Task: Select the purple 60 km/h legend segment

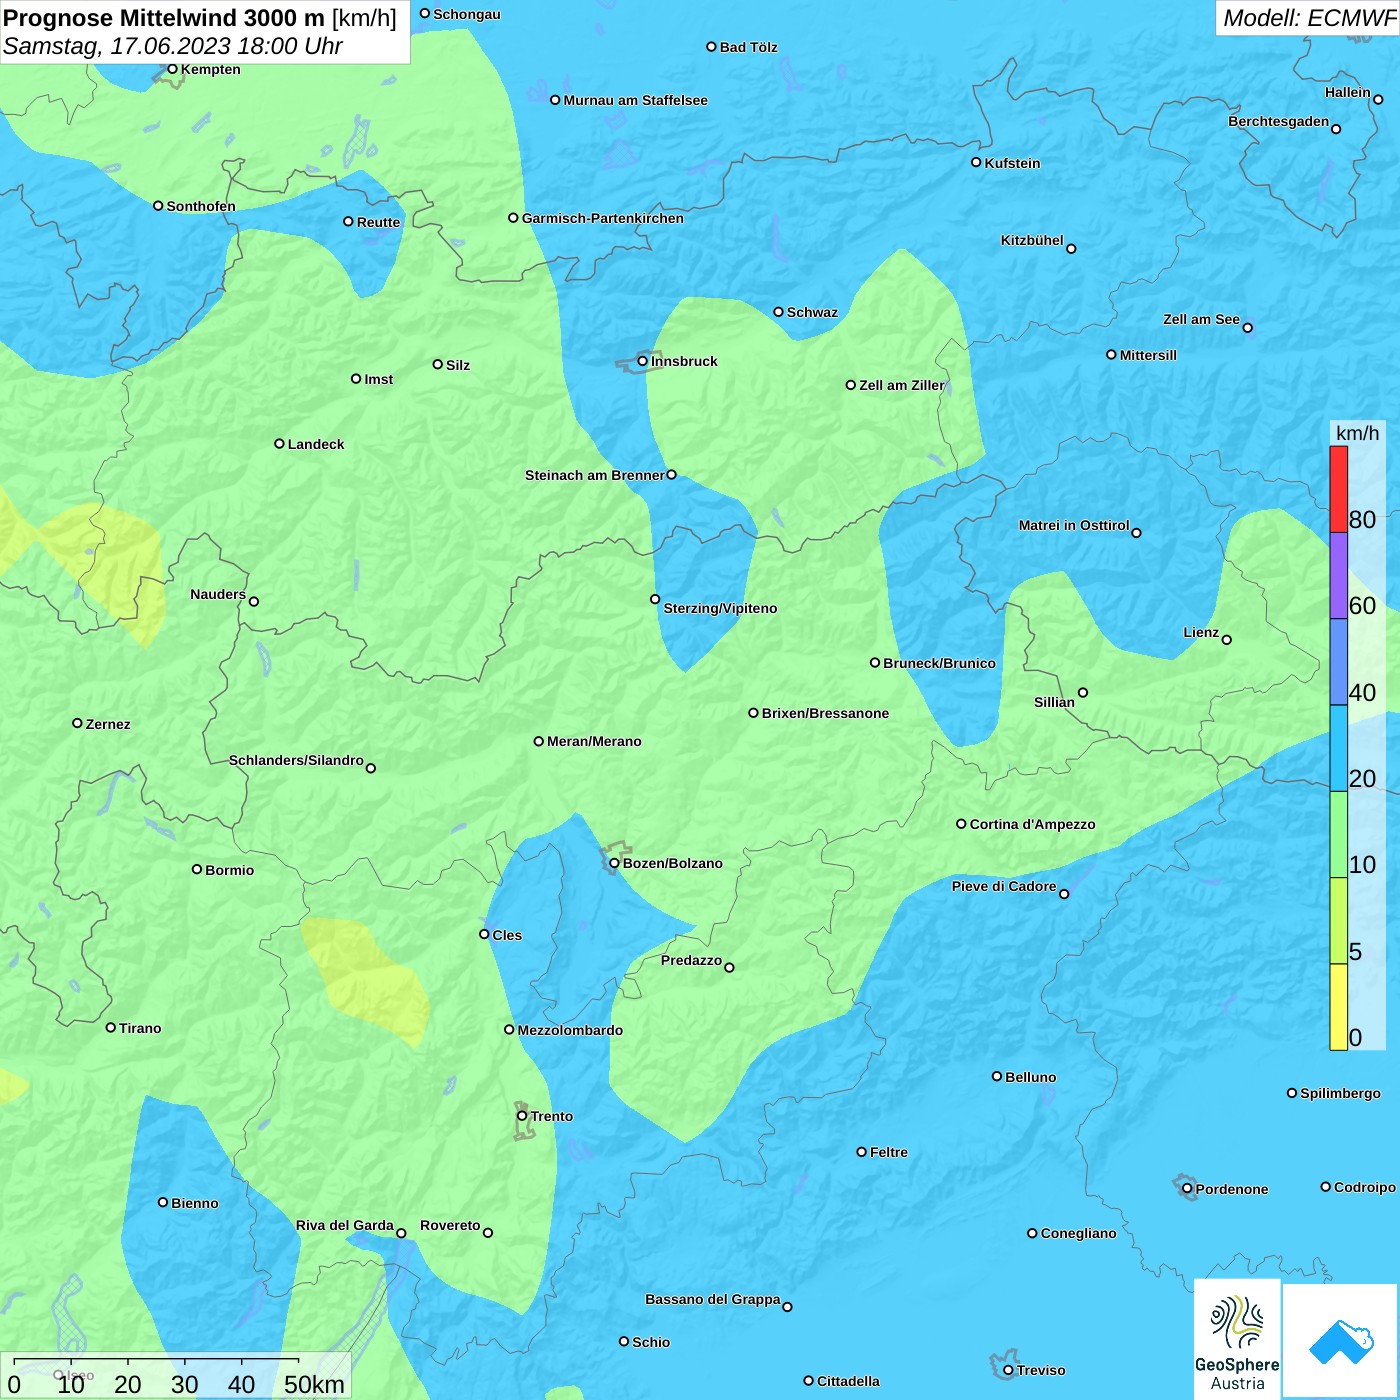Action: [1338, 576]
